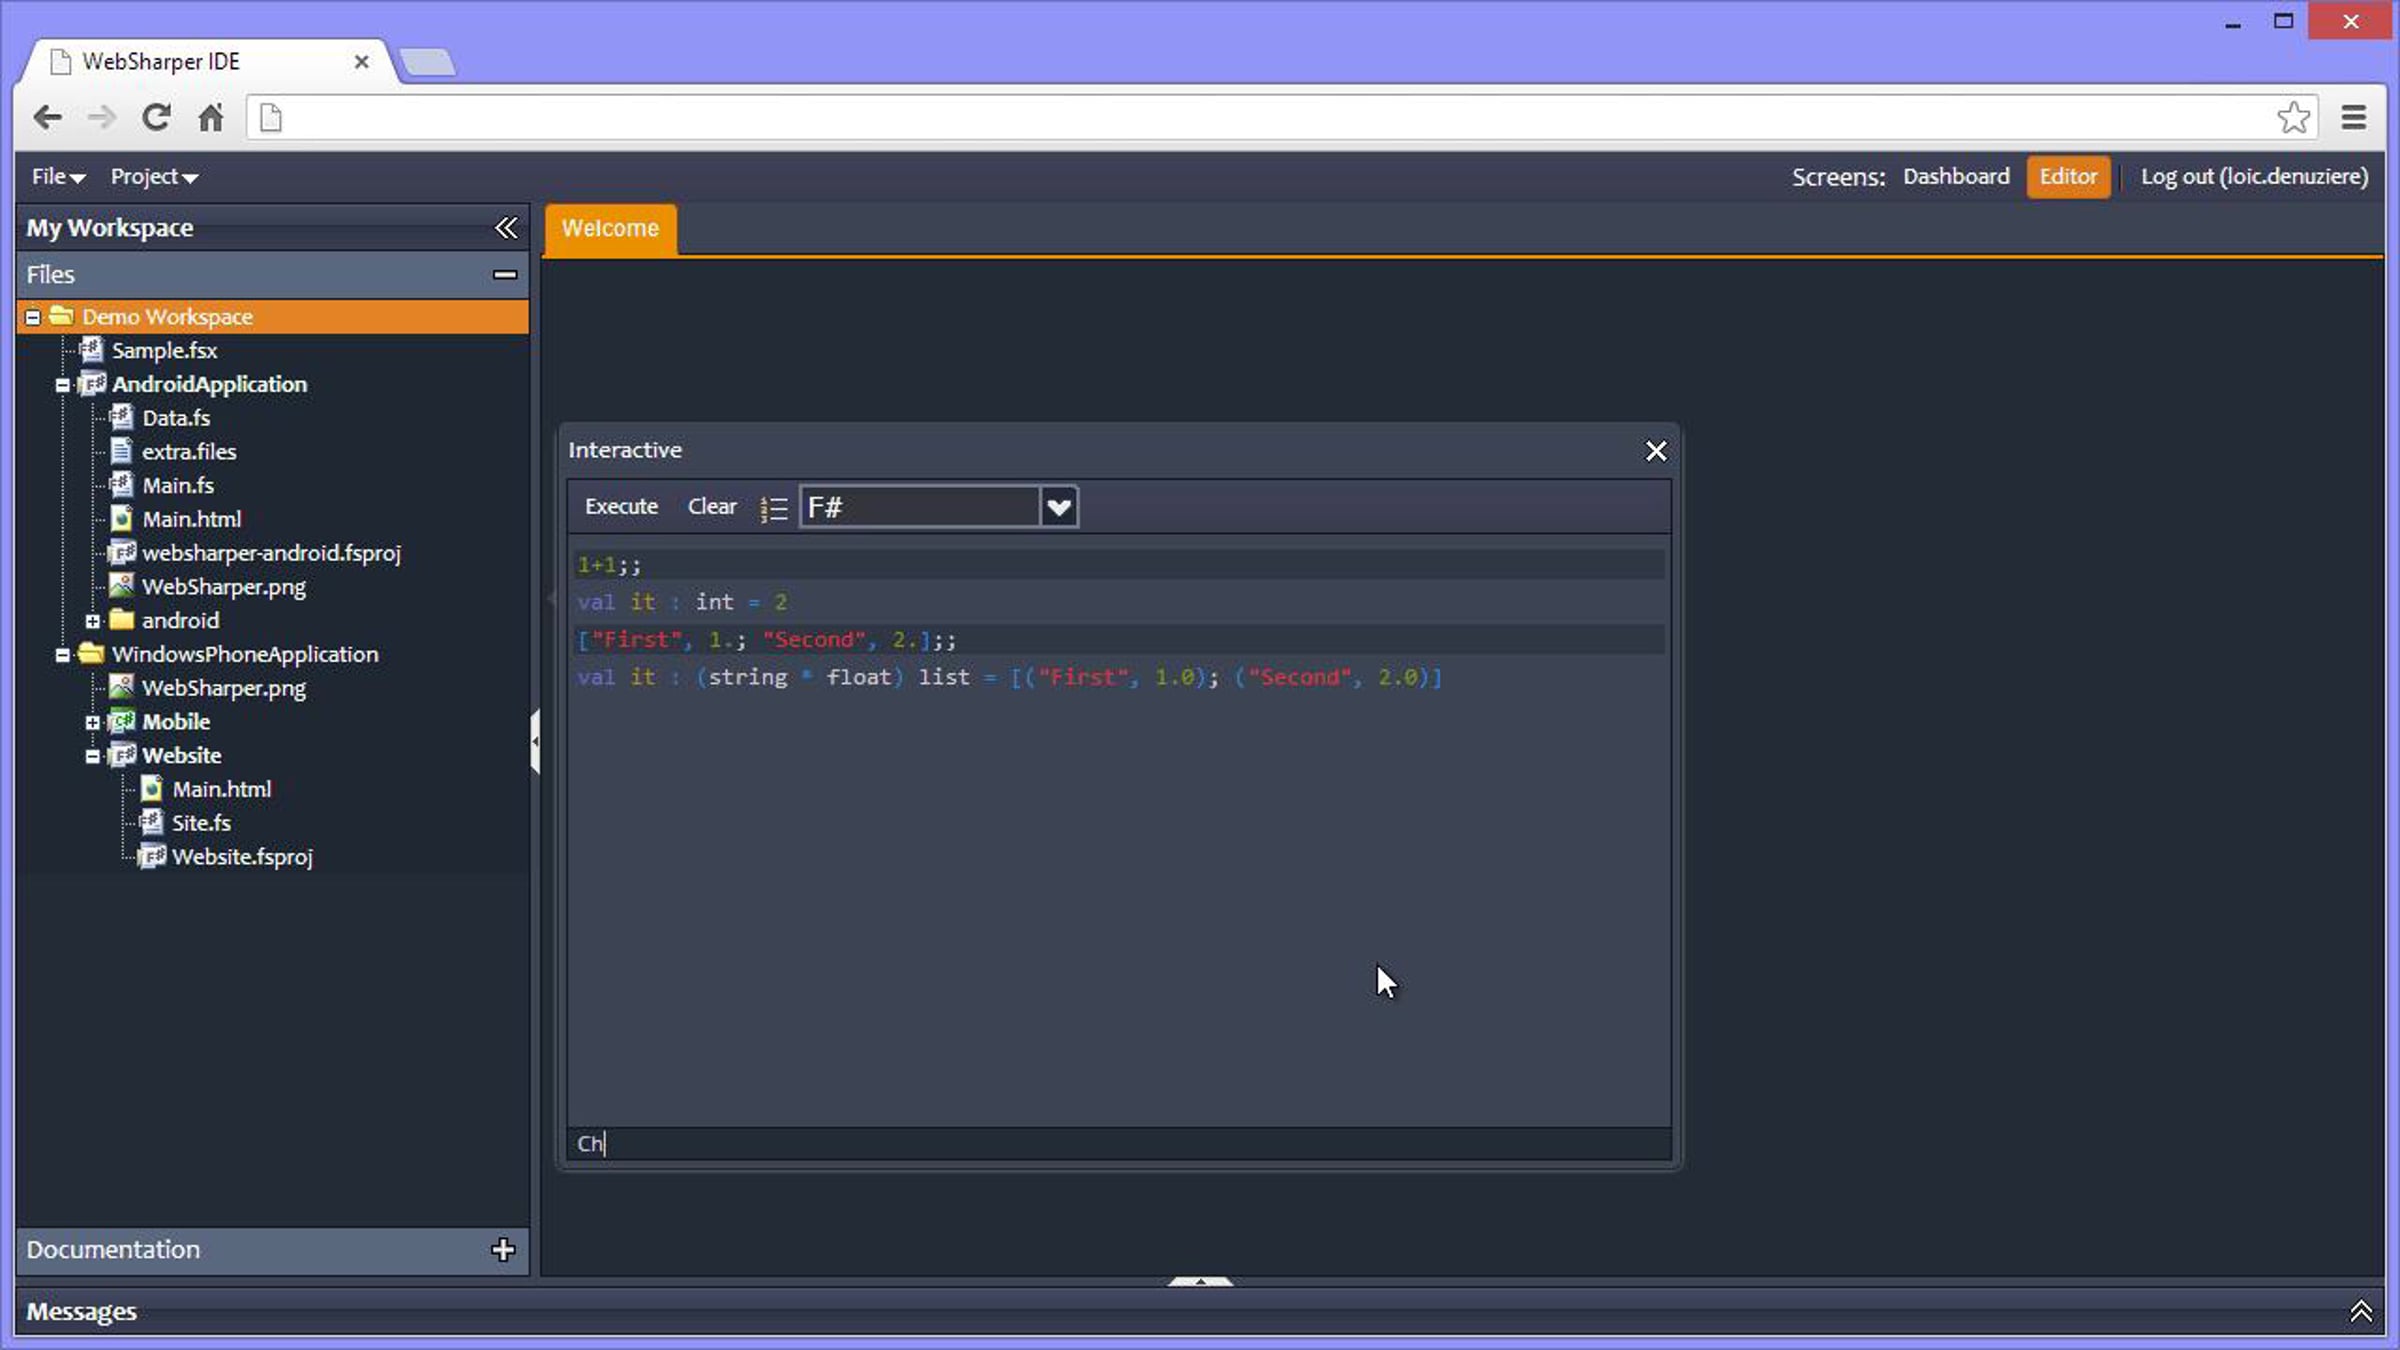Screen dimensions: 2400x1350
Task: Close the Interactive panel
Action: tap(1656, 451)
